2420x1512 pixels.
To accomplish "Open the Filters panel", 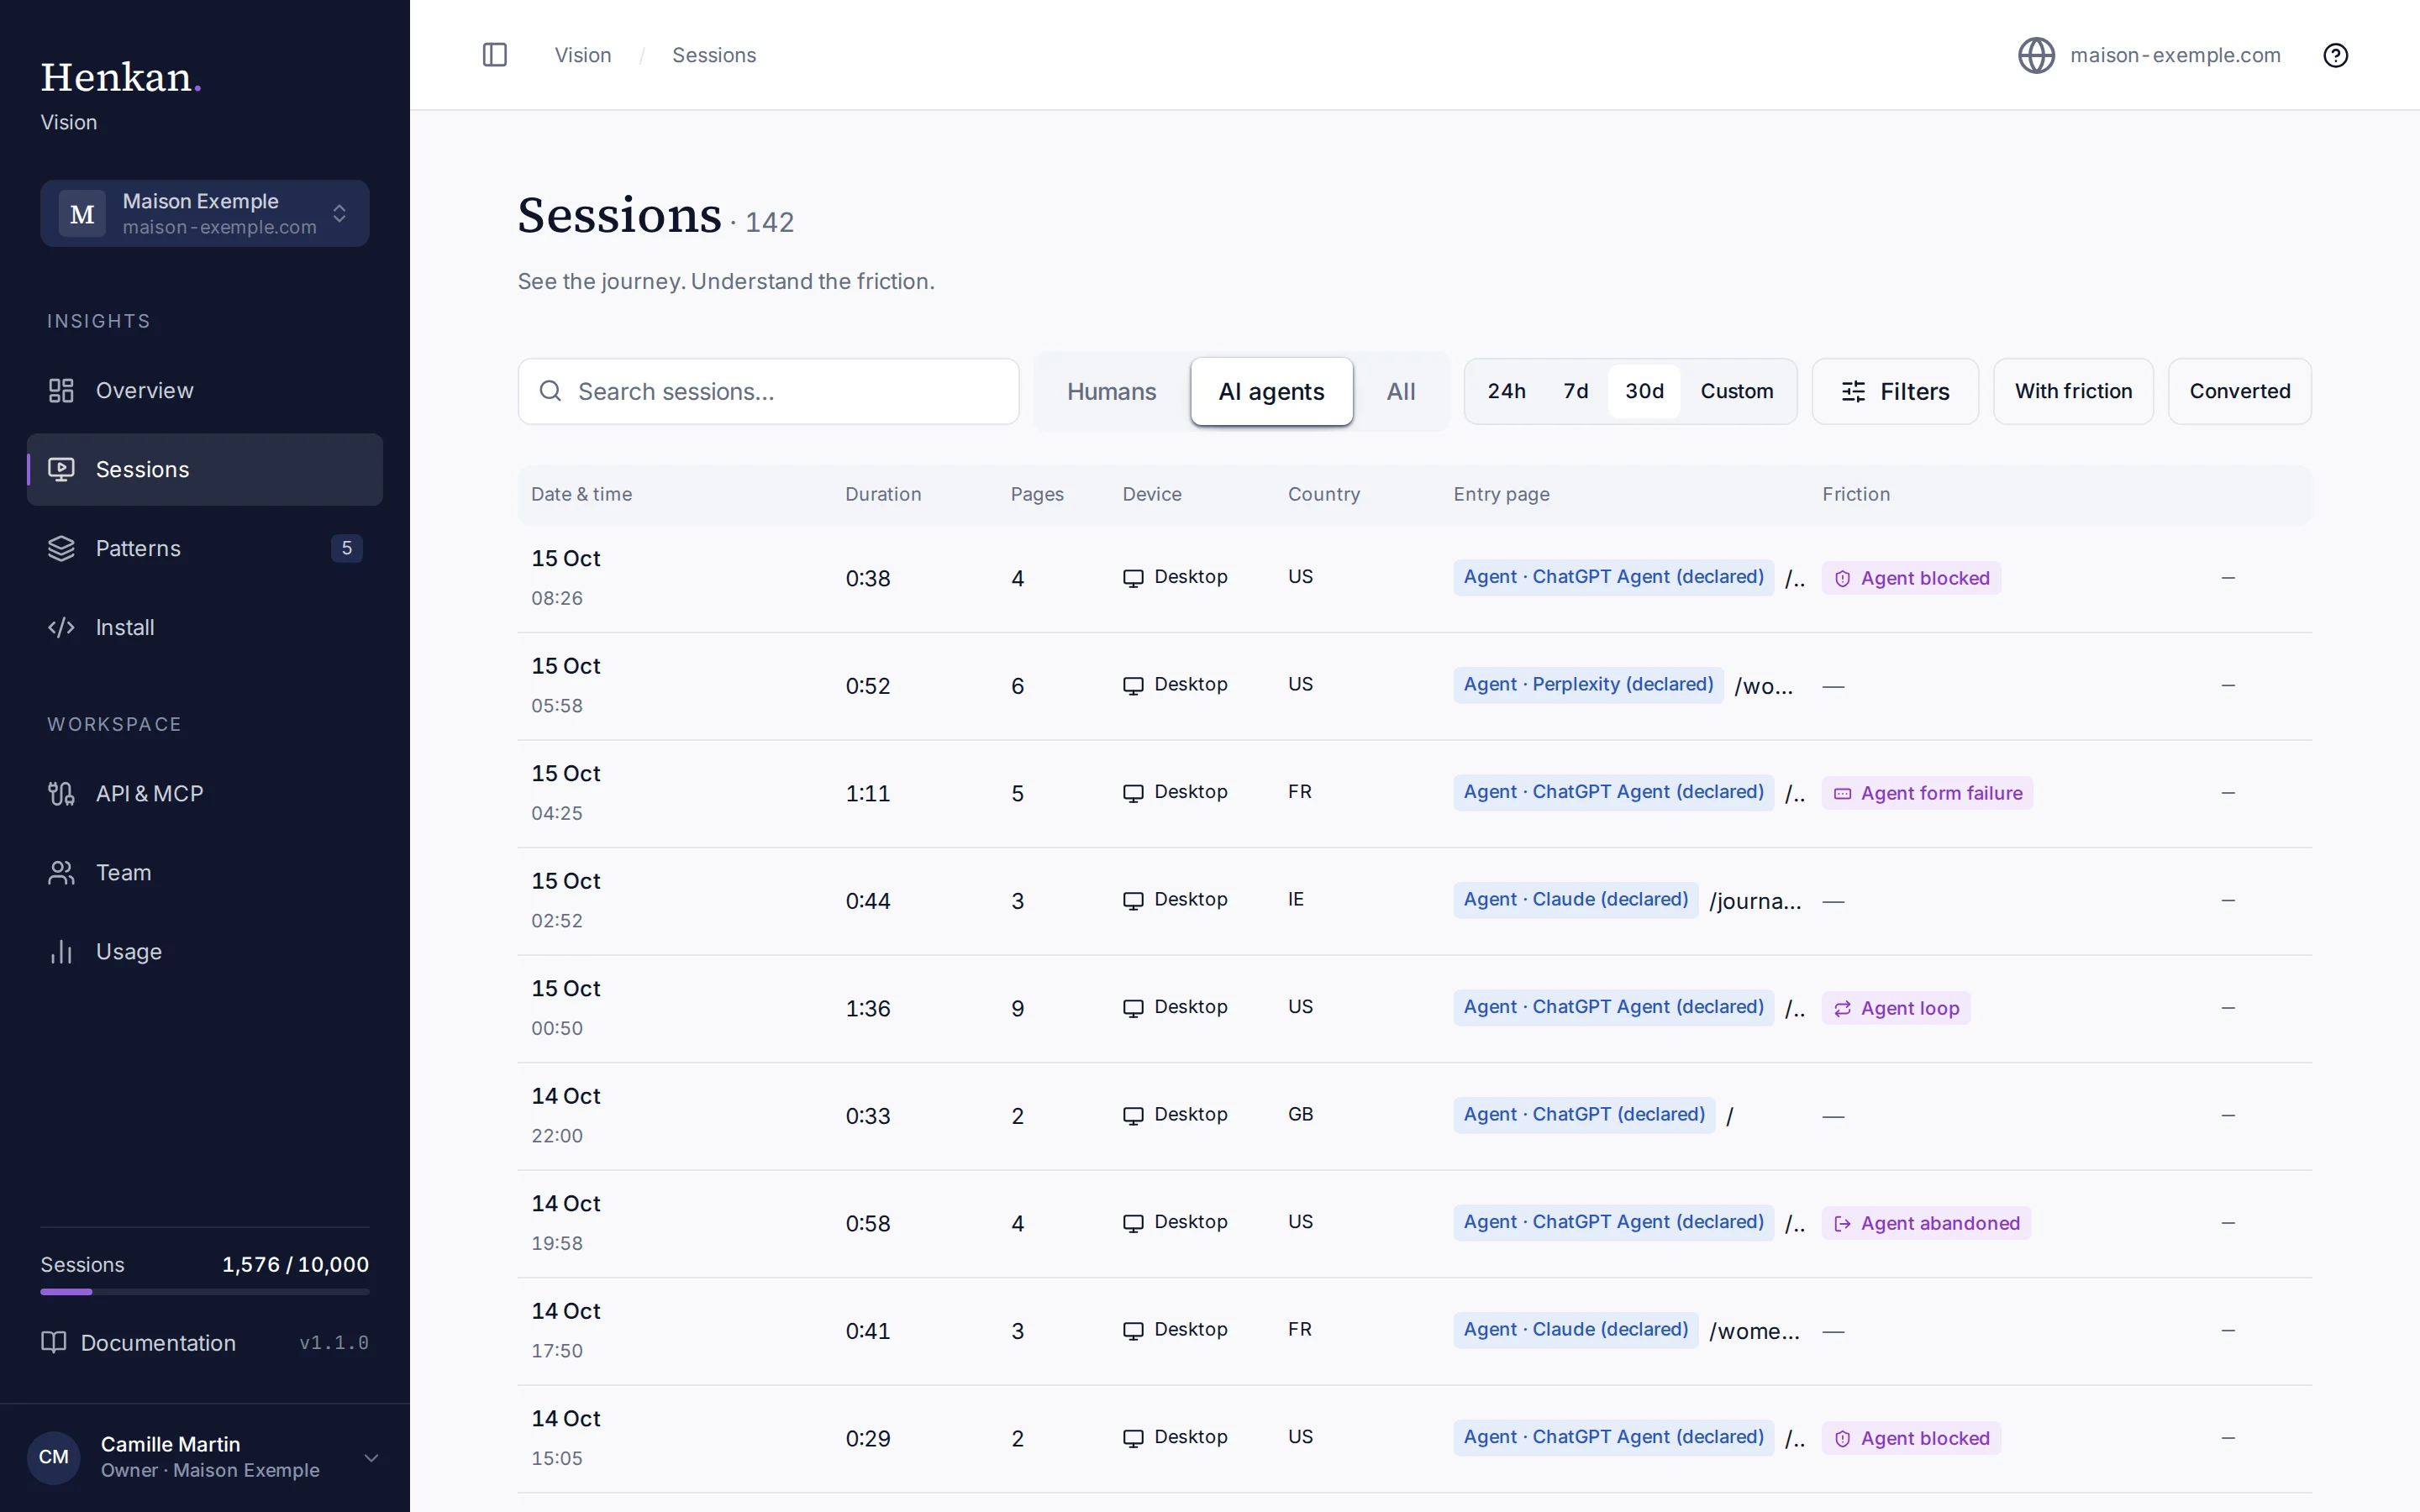I will 1895,391.
